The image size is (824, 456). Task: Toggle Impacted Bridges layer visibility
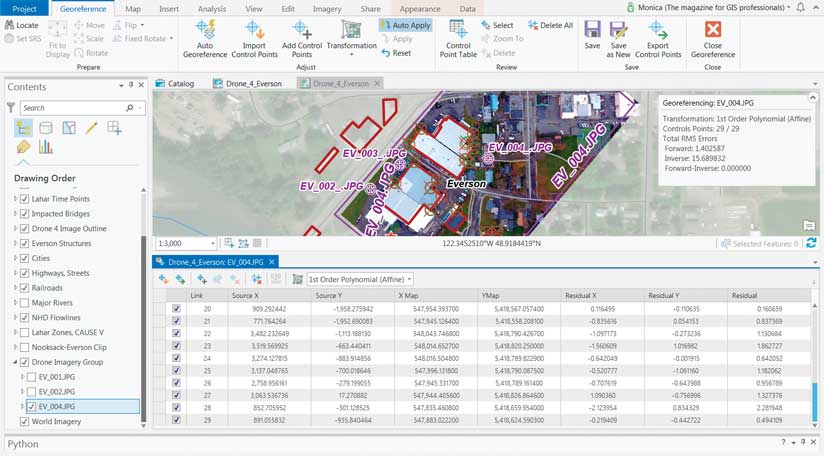tap(24, 214)
